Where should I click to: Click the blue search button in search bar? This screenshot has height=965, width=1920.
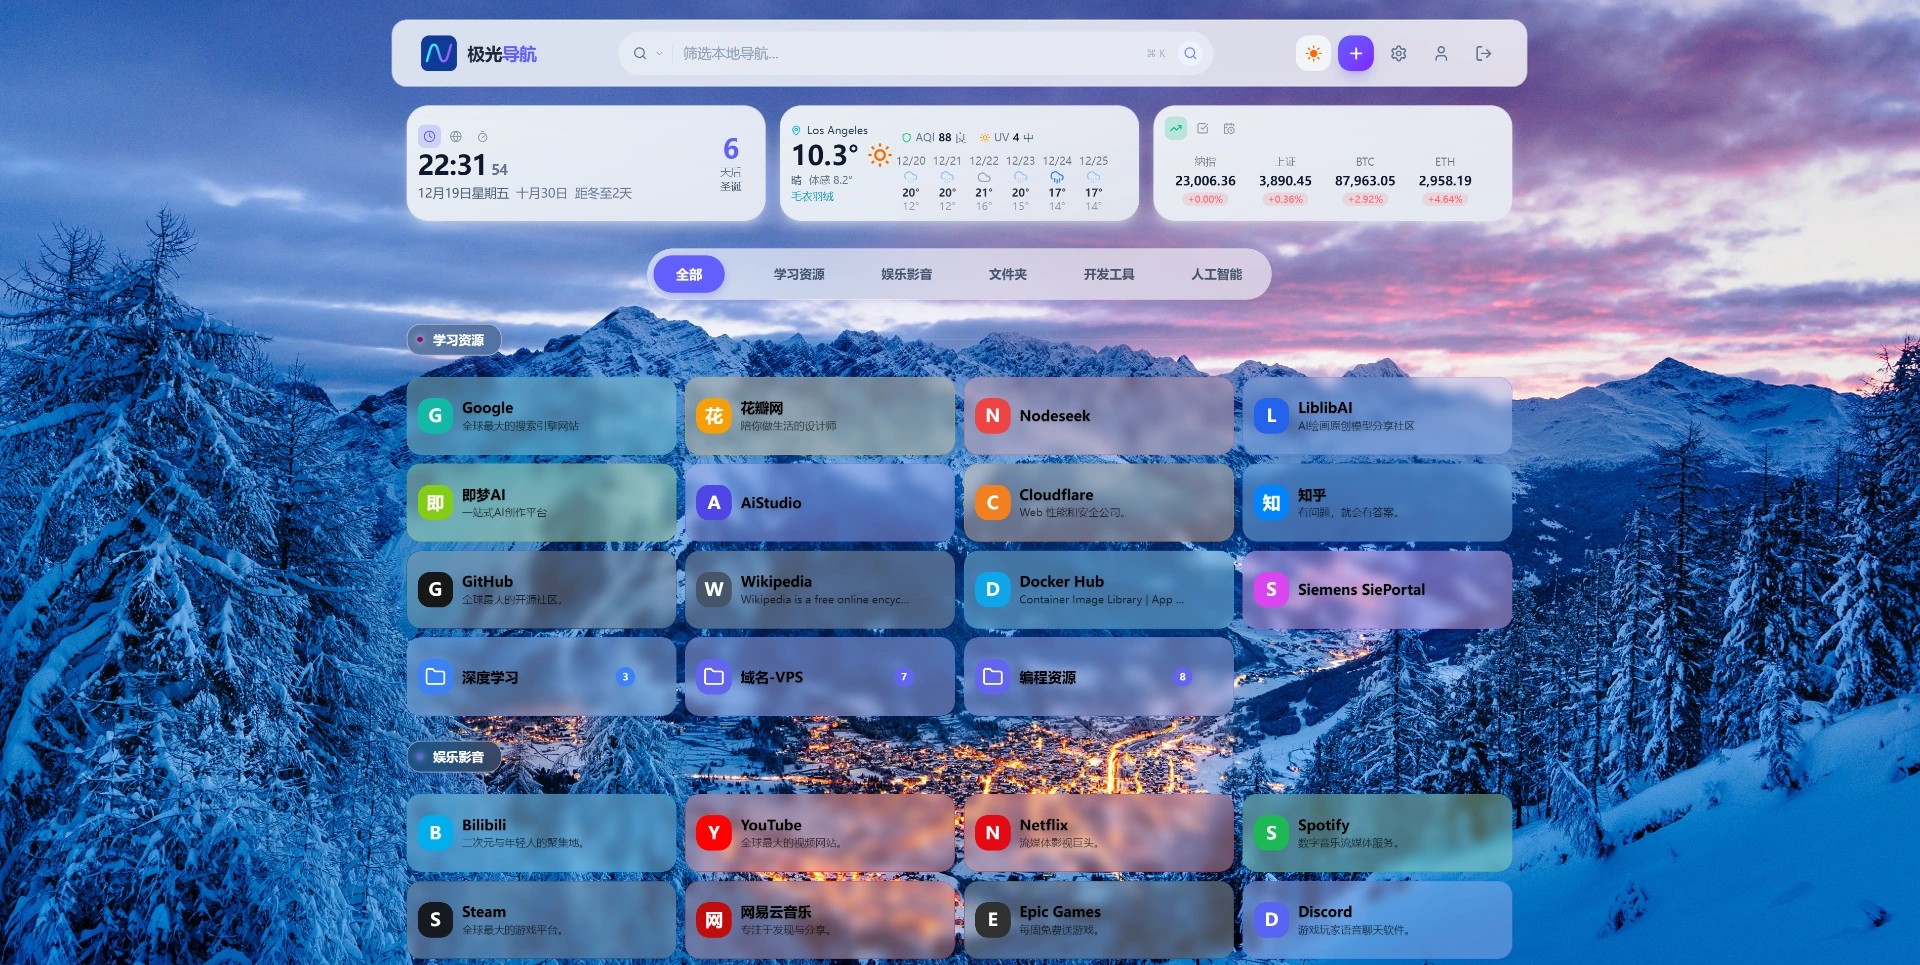point(1190,54)
